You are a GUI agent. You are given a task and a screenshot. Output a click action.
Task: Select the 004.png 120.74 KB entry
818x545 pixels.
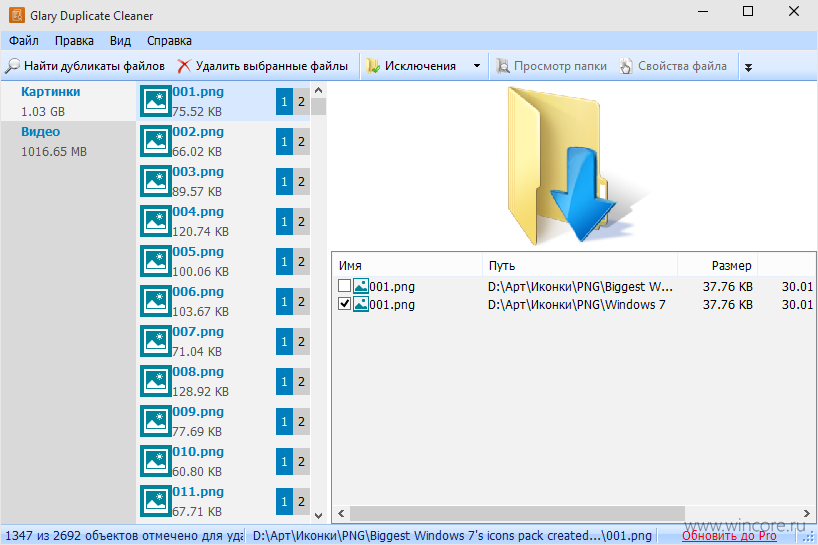click(225, 221)
